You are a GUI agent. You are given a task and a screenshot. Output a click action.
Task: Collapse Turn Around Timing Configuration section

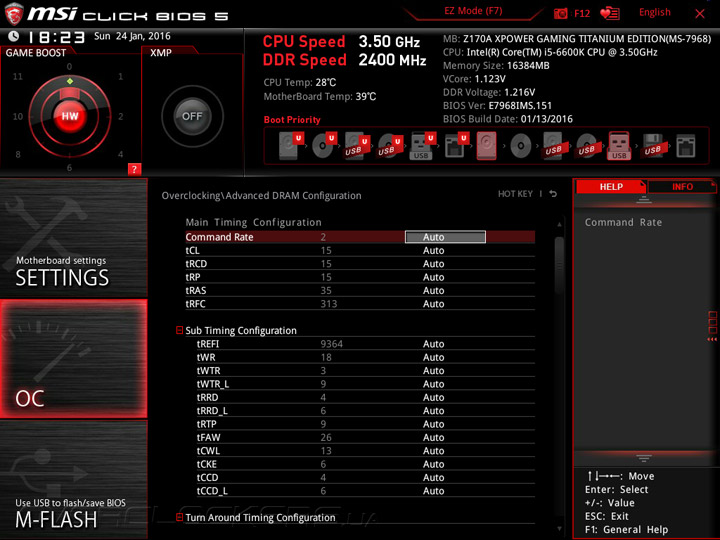180,517
